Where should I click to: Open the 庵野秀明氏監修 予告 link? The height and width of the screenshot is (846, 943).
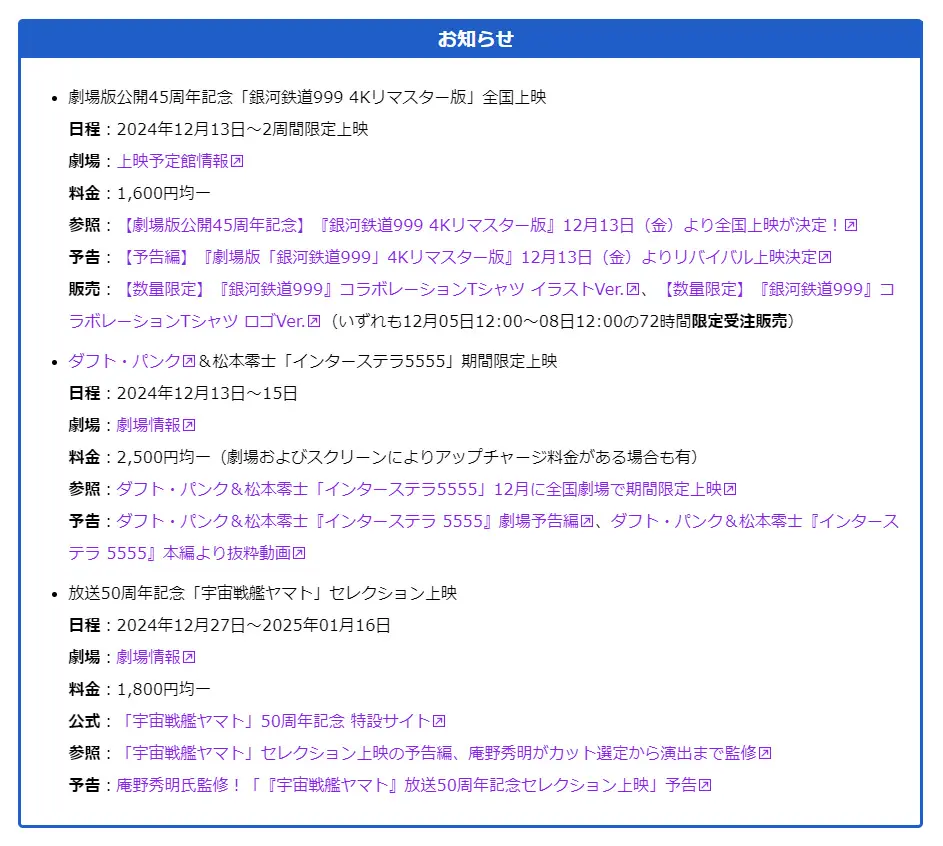coord(414,785)
